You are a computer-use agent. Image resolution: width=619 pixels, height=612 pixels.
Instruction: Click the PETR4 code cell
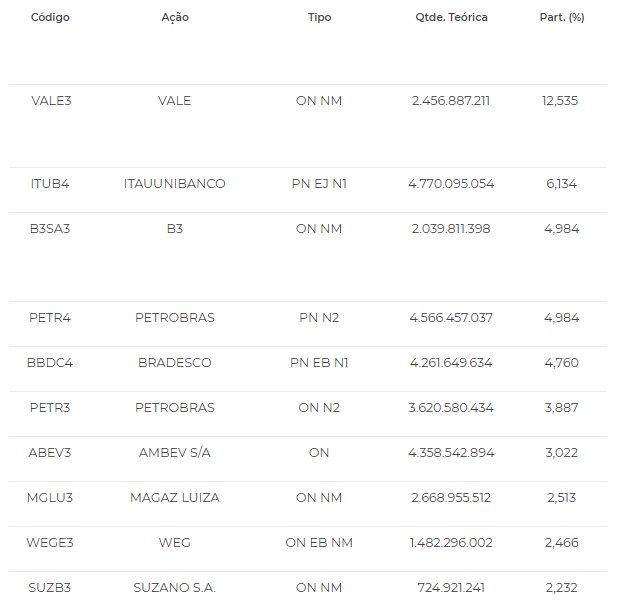click(x=50, y=317)
